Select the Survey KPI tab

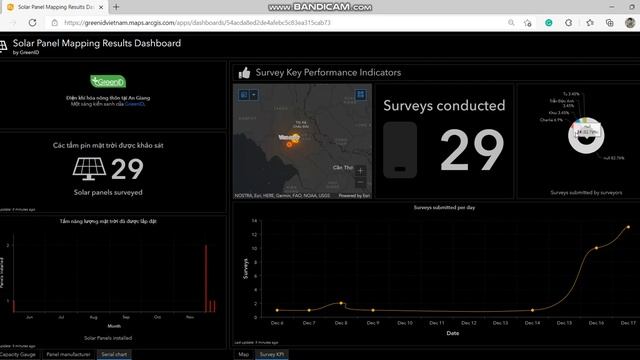coord(271,354)
